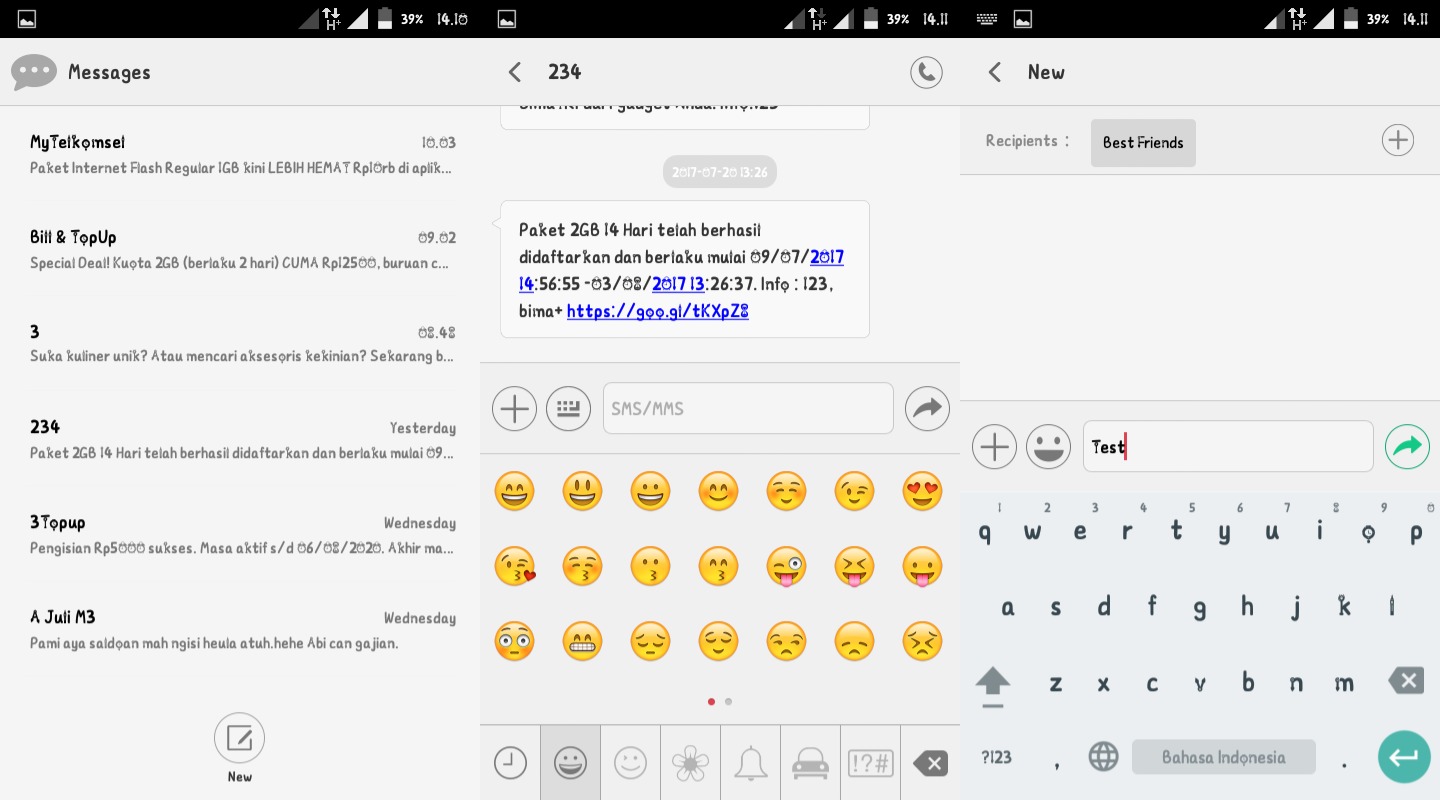Tap the 14.10 clock in status bar
The height and width of the screenshot is (800, 1440).
click(x=453, y=18)
